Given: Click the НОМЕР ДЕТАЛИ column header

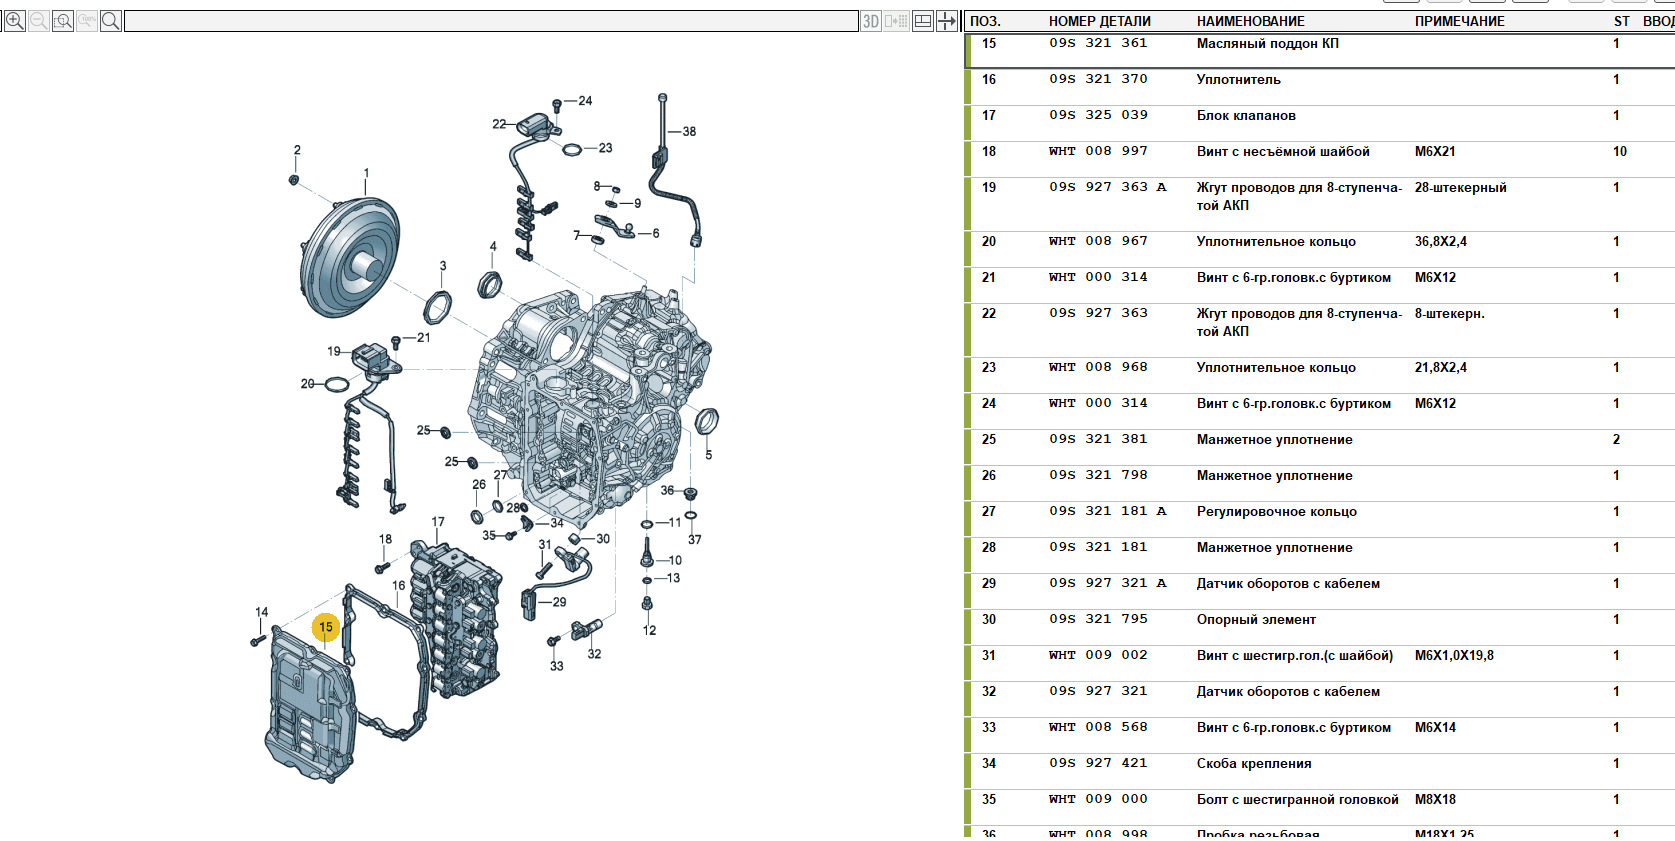Looking at the screenshot, I should [1099, 21].
